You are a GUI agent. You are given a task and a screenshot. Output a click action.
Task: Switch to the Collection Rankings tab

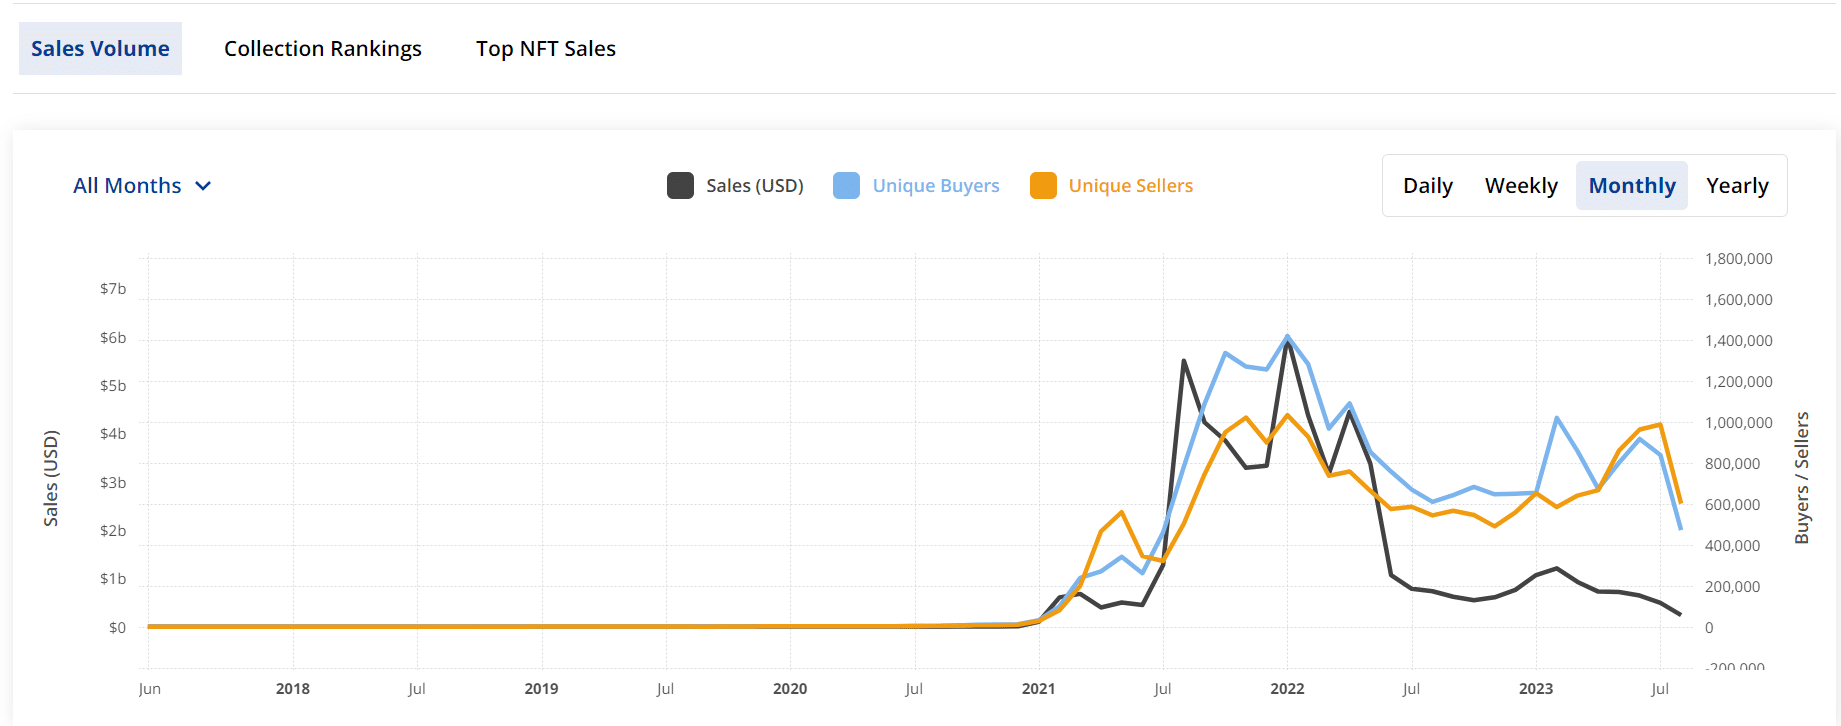(x=322, y=49)
